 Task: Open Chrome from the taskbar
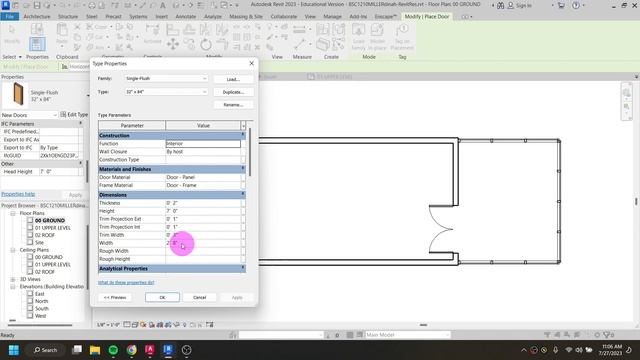click(x=131, y=350)
